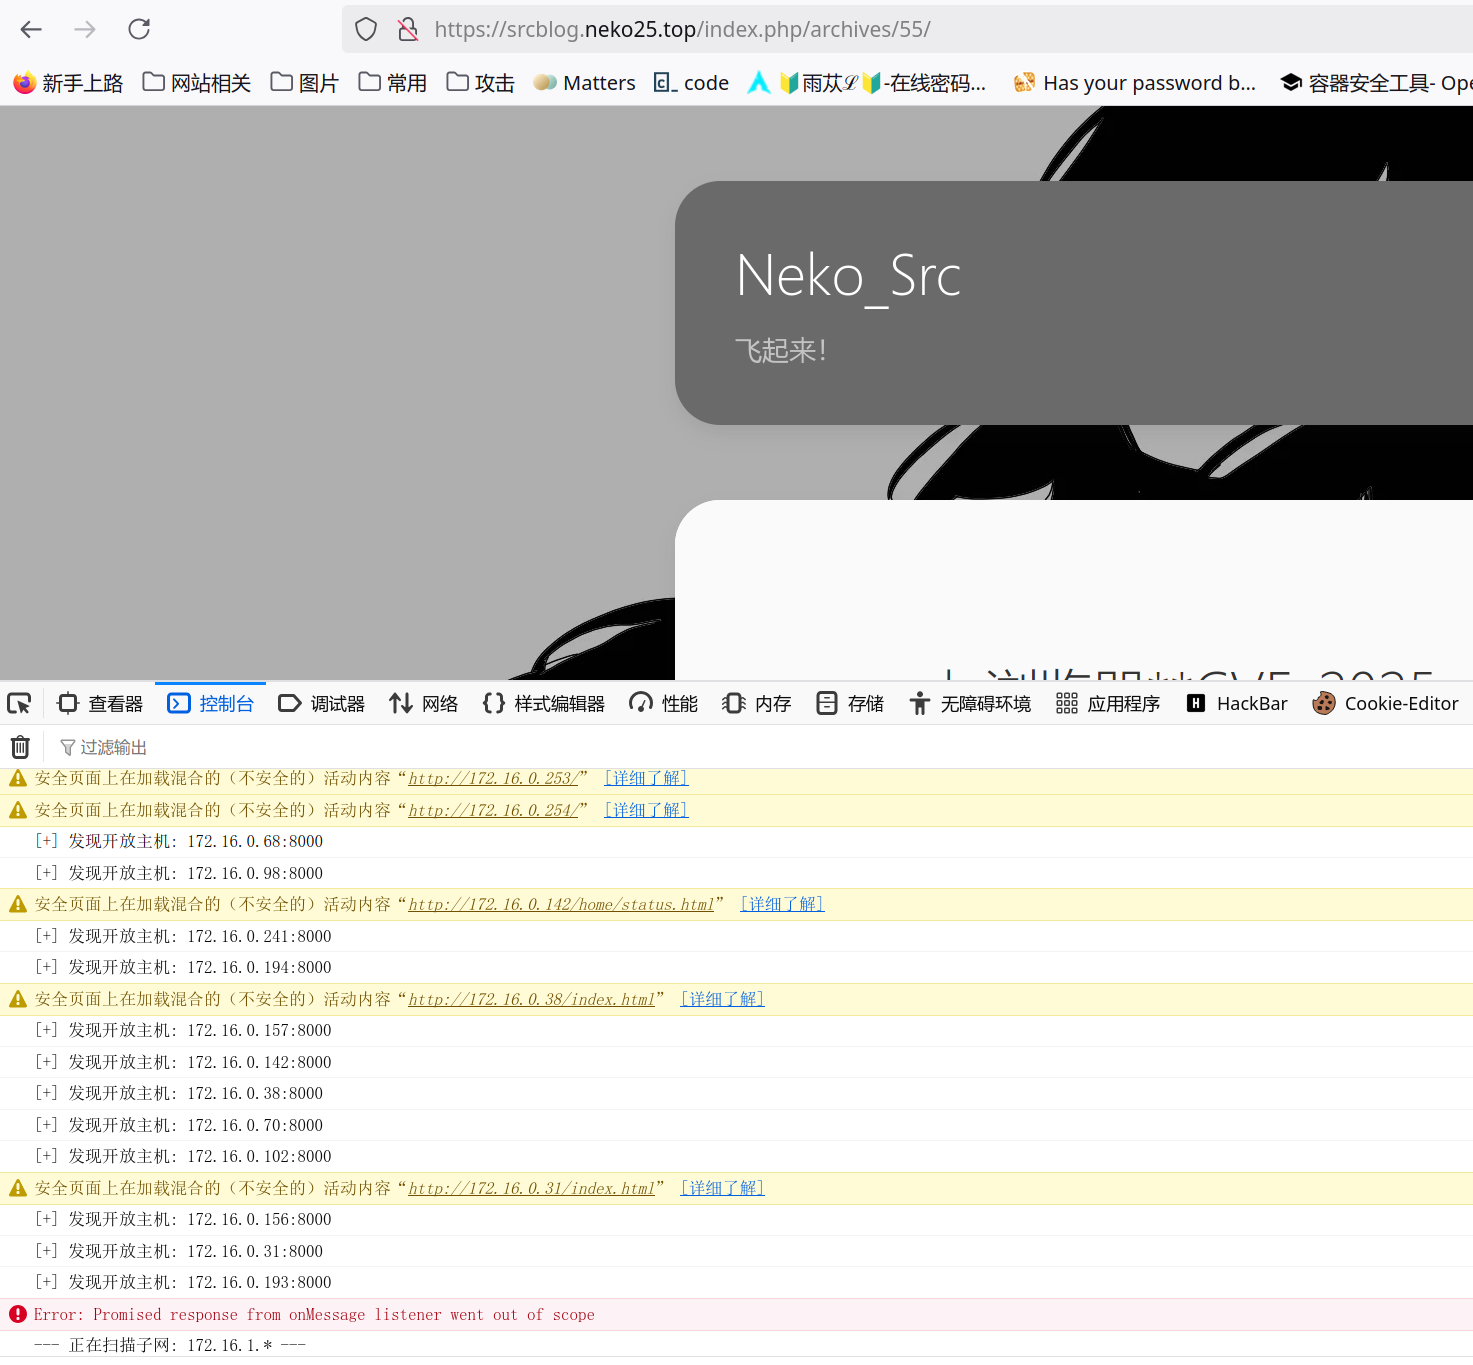Open the tracking protection shield icon

[x=366, y=29]
